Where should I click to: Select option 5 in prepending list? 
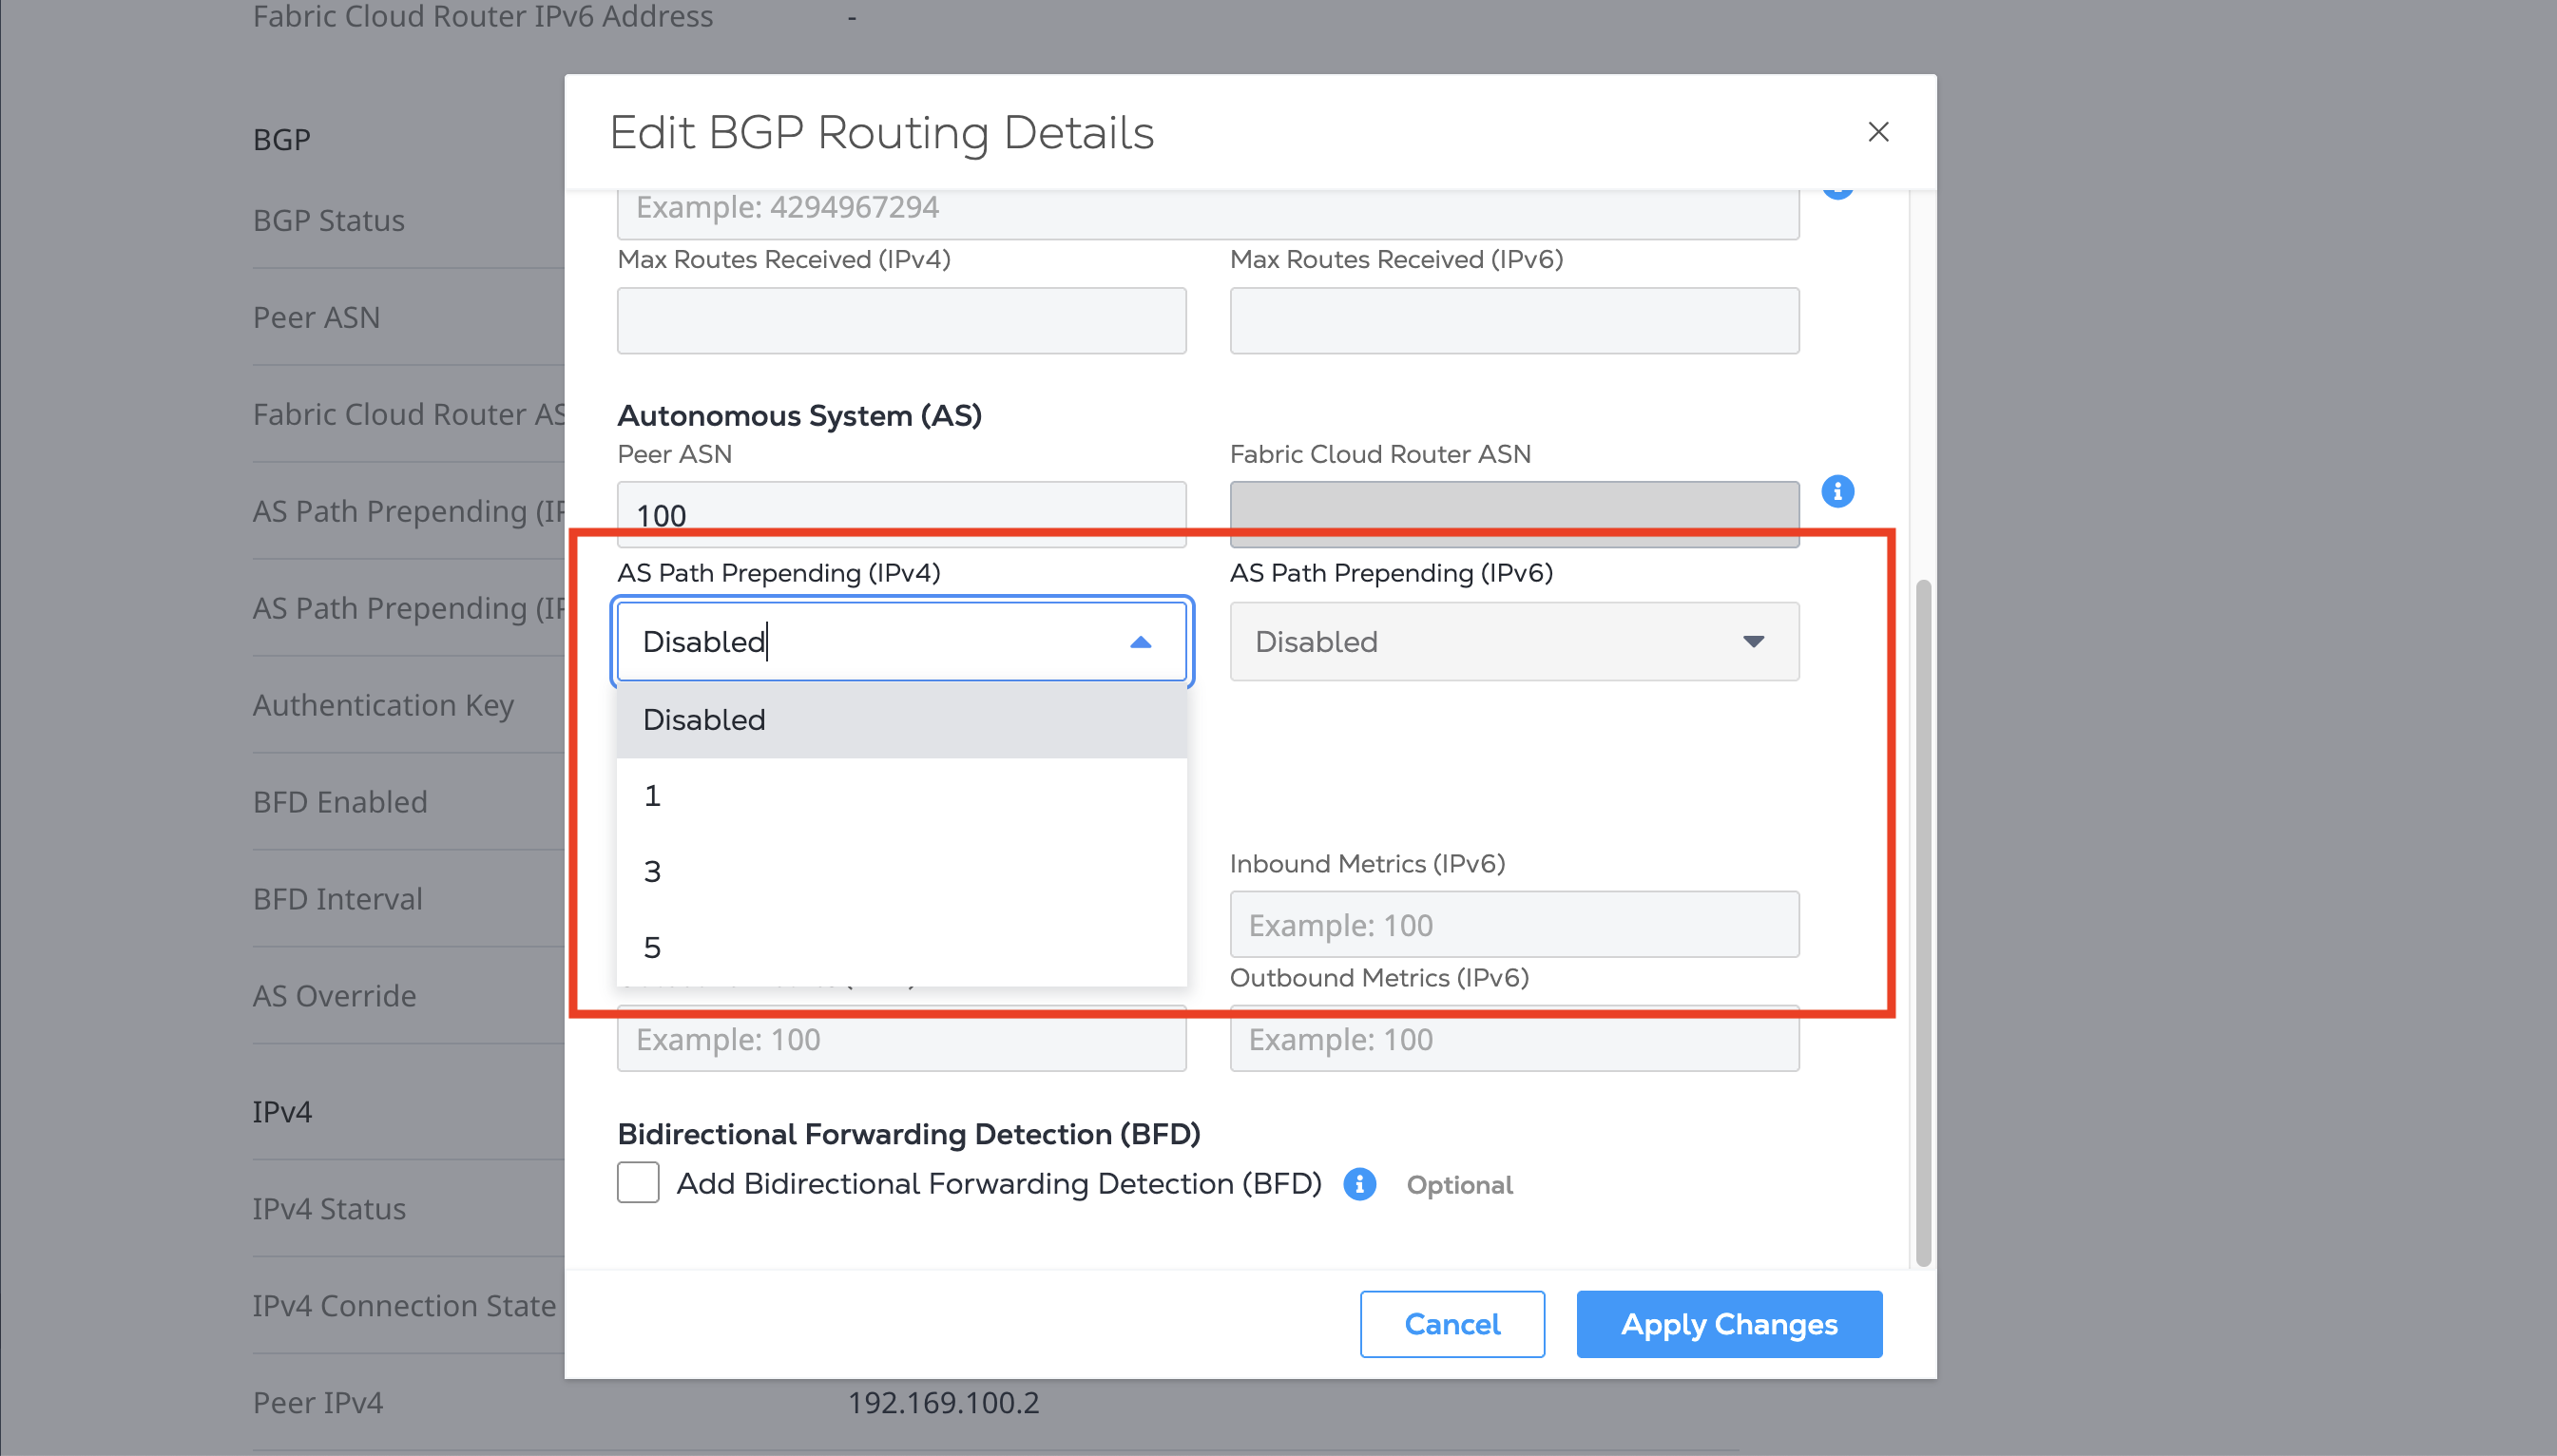pos(901,948)
